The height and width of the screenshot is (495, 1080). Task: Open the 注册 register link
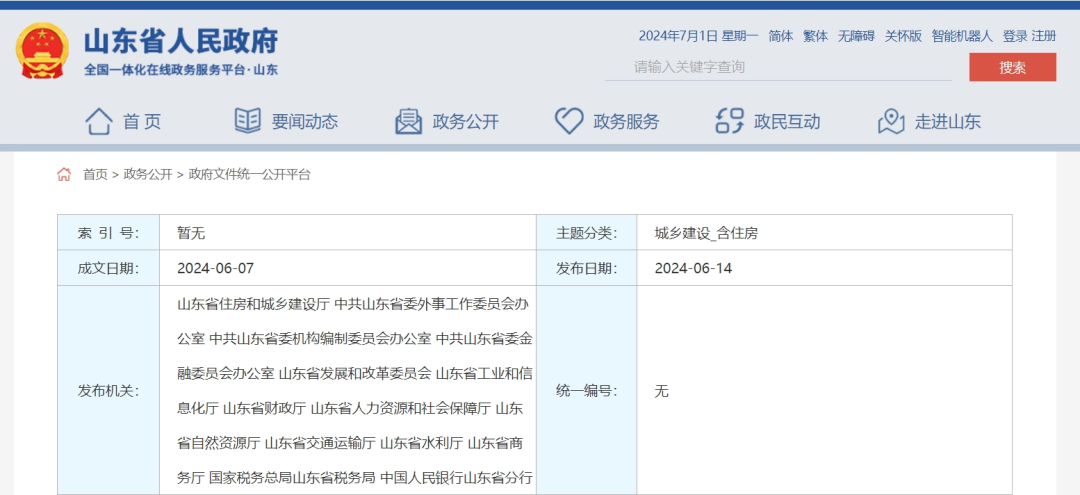[1044, 36]
